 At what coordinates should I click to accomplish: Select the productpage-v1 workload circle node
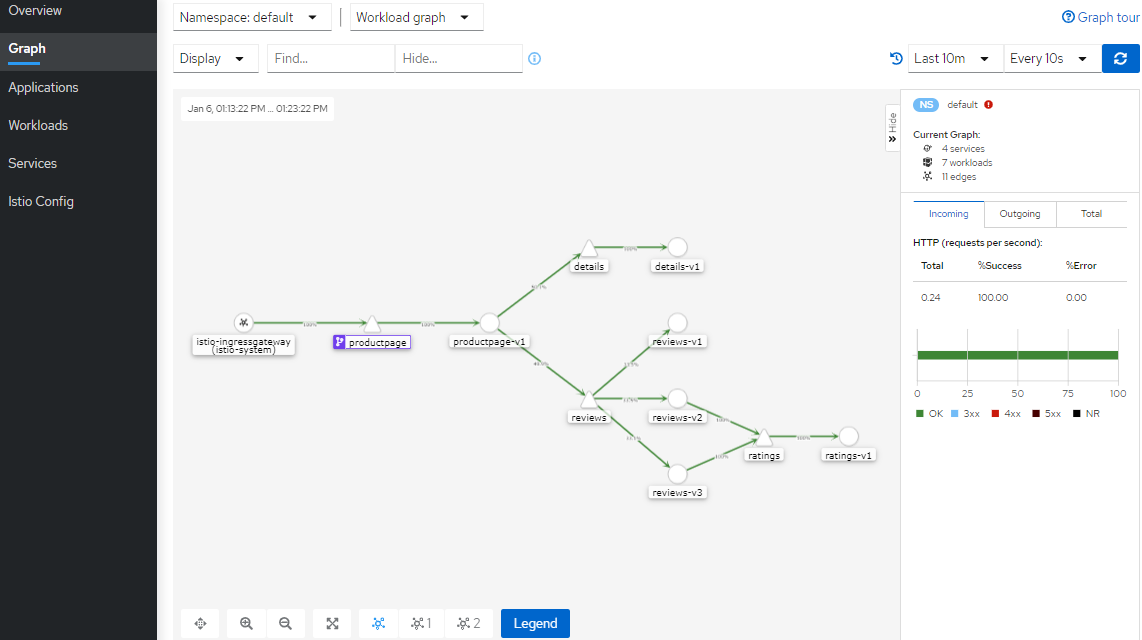[x=489, y=323]
